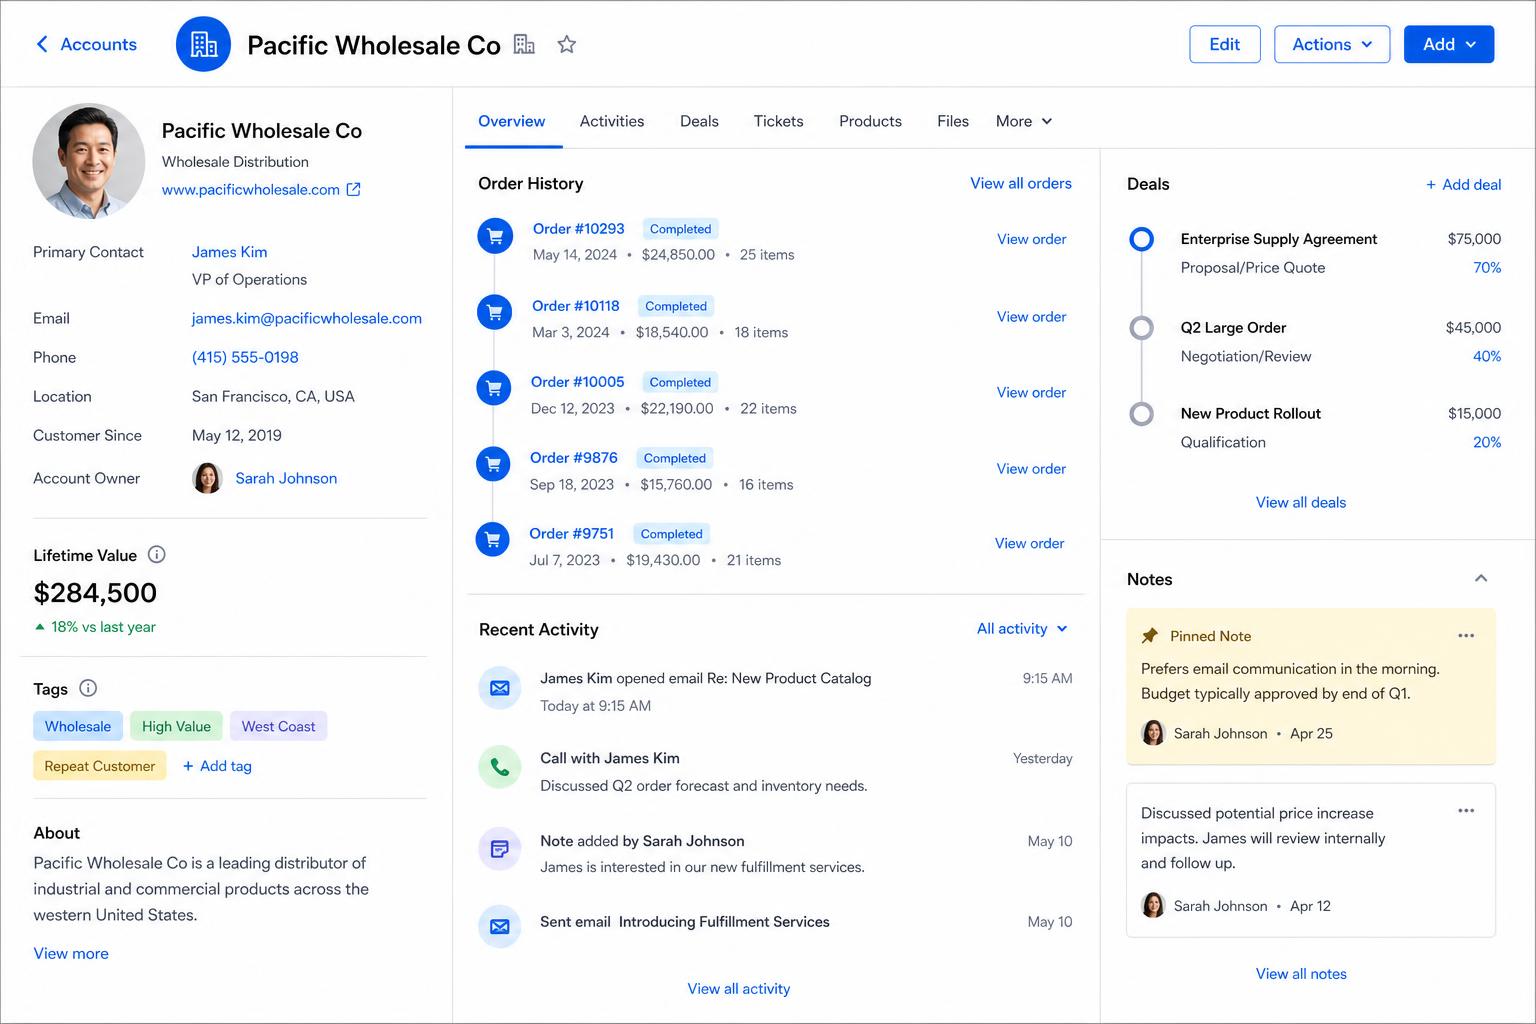This screenshot has width=1536, height=1024.
Task: Open pinned note's three-dot menu
Action: (1466, 635)
